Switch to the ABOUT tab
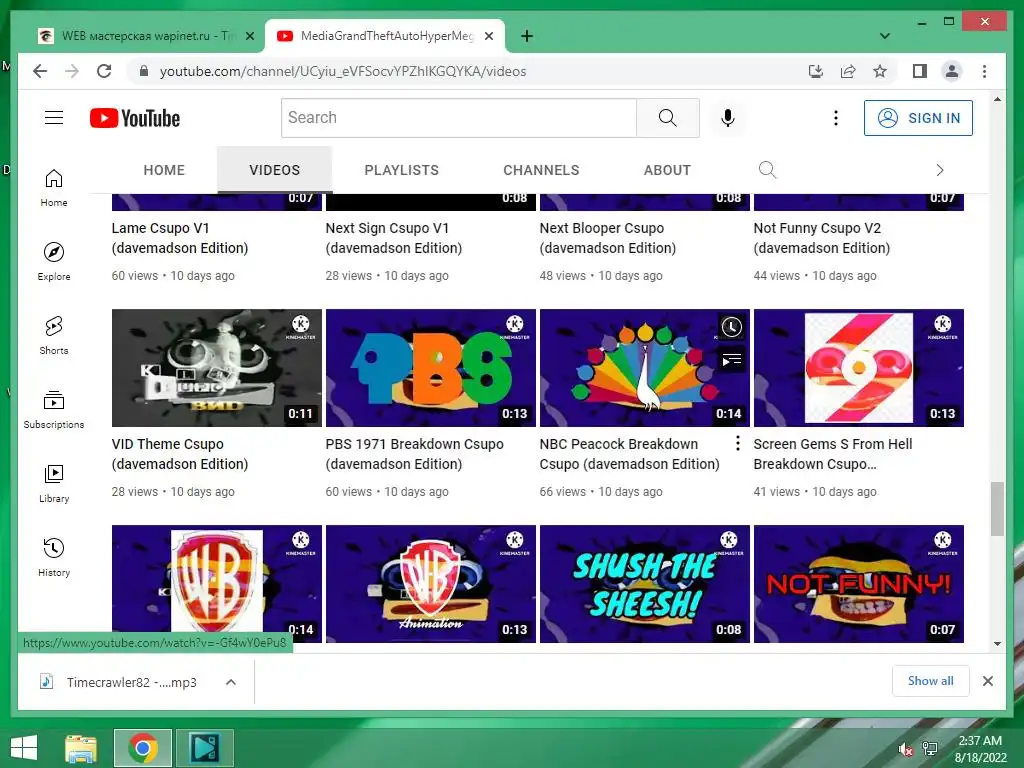Screen dimensions: 1024x768 [667, 170]
